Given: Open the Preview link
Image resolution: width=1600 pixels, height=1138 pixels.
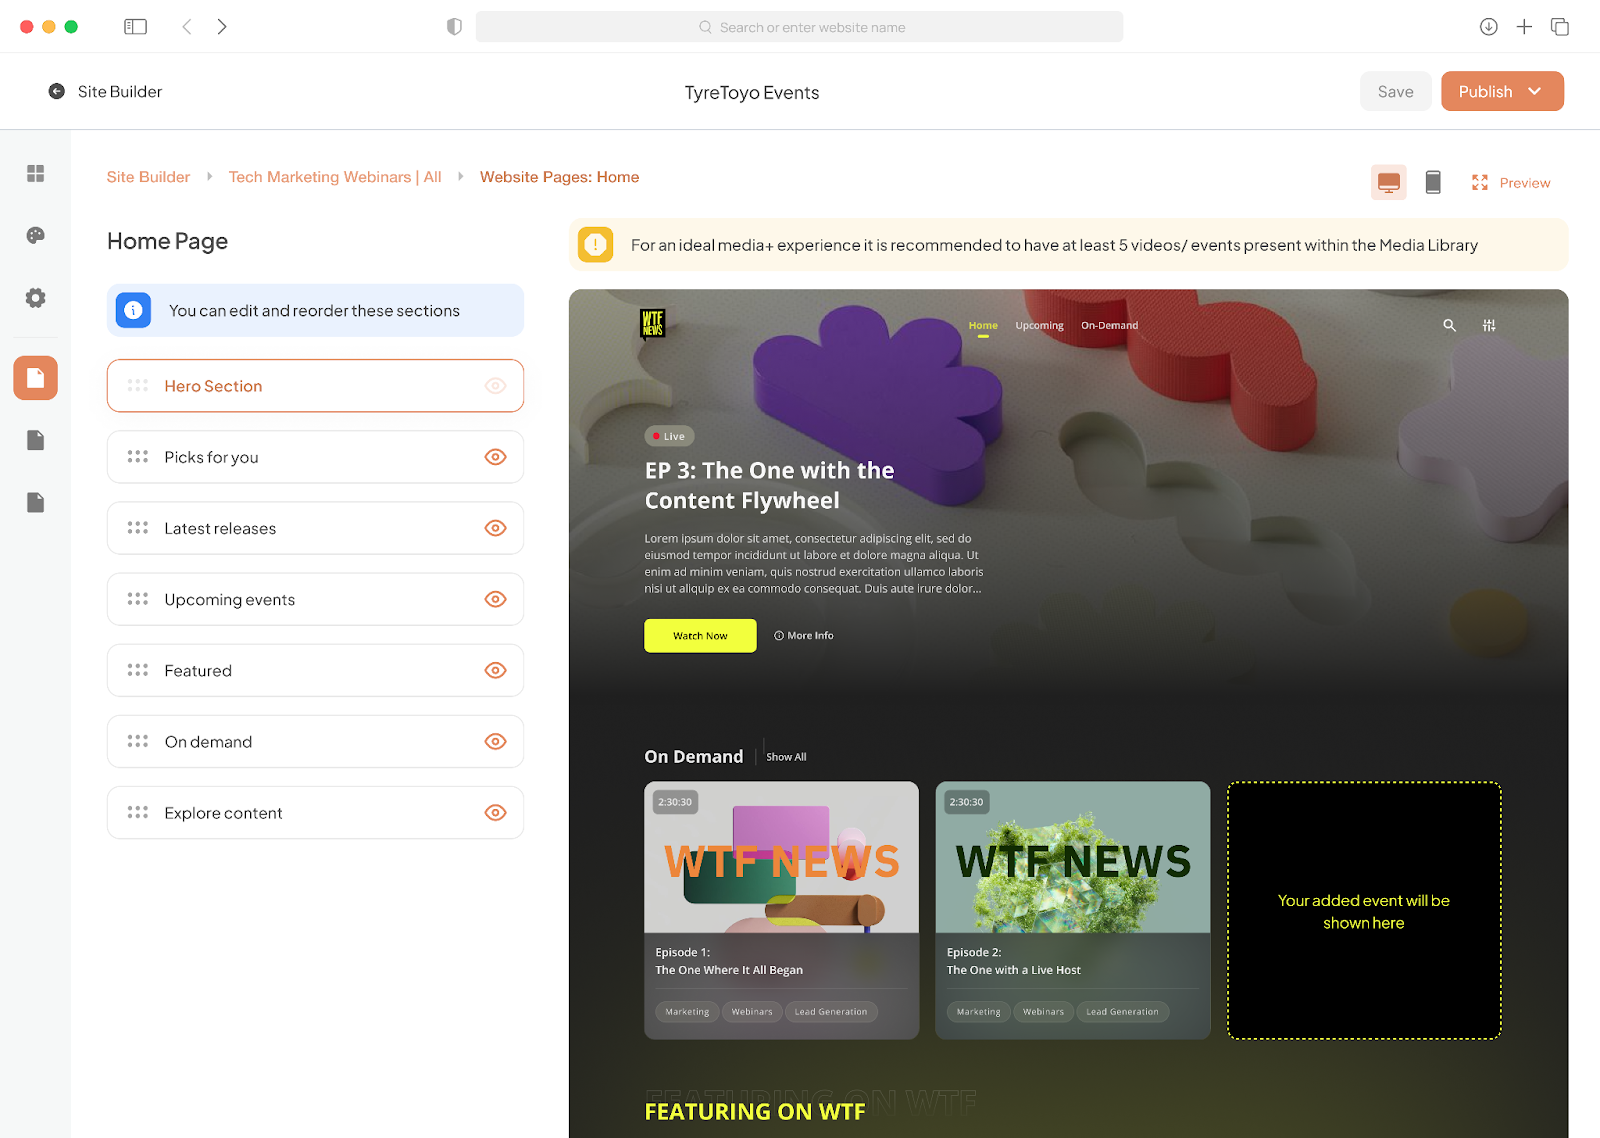Looking at the screenshot, I should tap(1525, 183).
